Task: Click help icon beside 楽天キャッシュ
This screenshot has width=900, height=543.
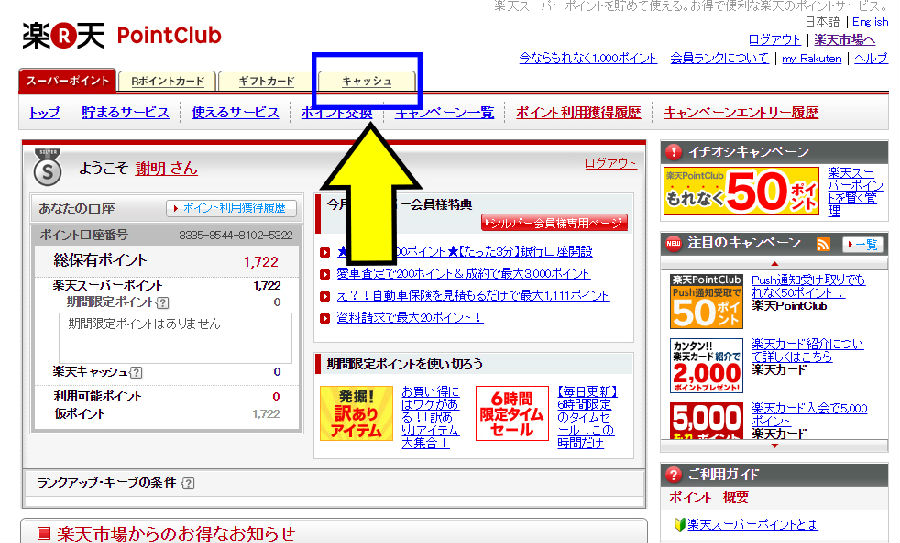Action: click(135, 373)
